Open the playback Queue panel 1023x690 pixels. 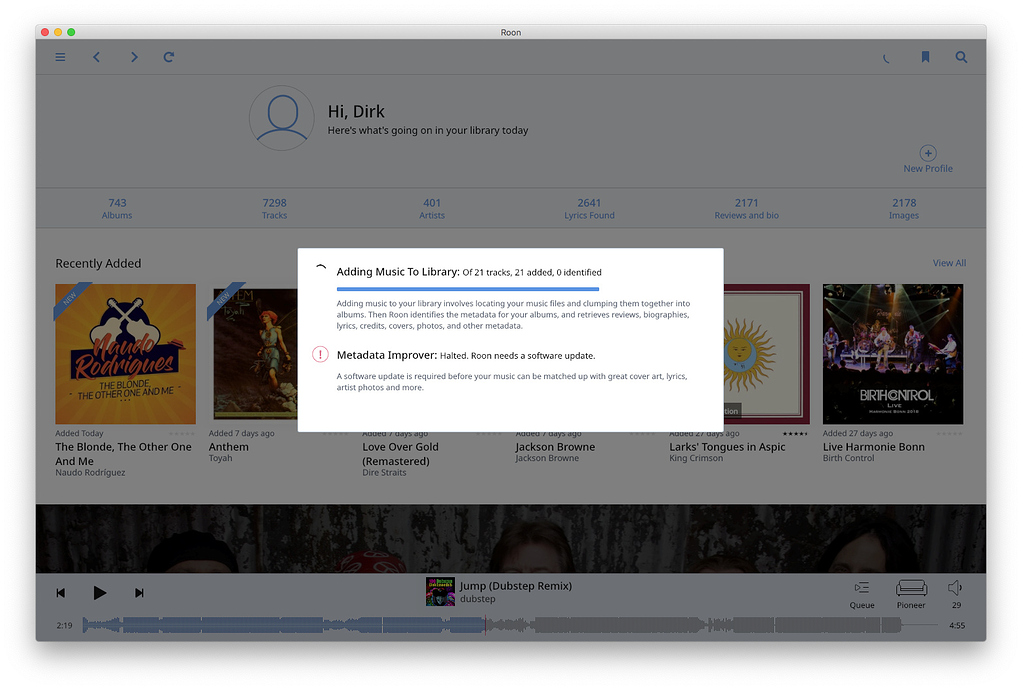(861, 592)
